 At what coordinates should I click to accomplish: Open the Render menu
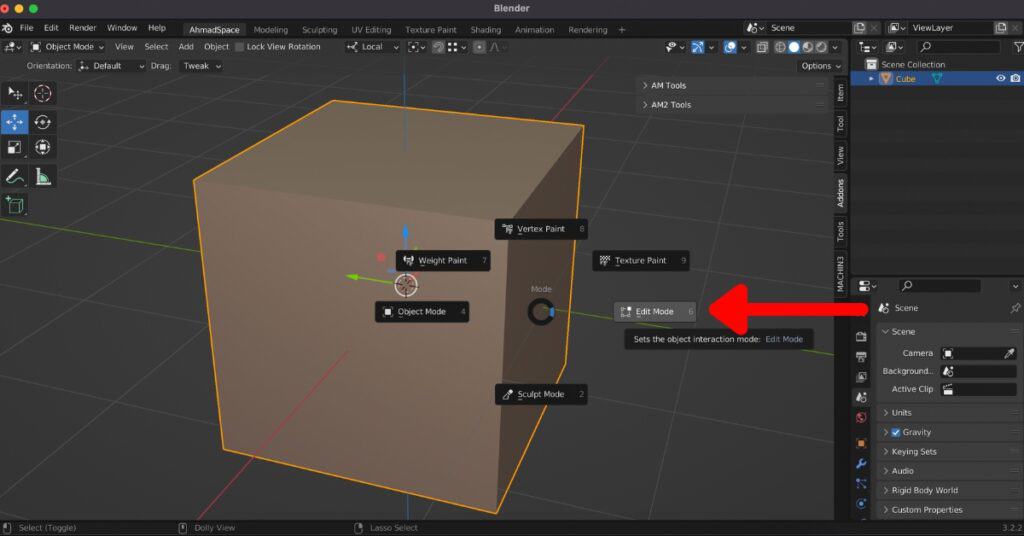point(82,28)
